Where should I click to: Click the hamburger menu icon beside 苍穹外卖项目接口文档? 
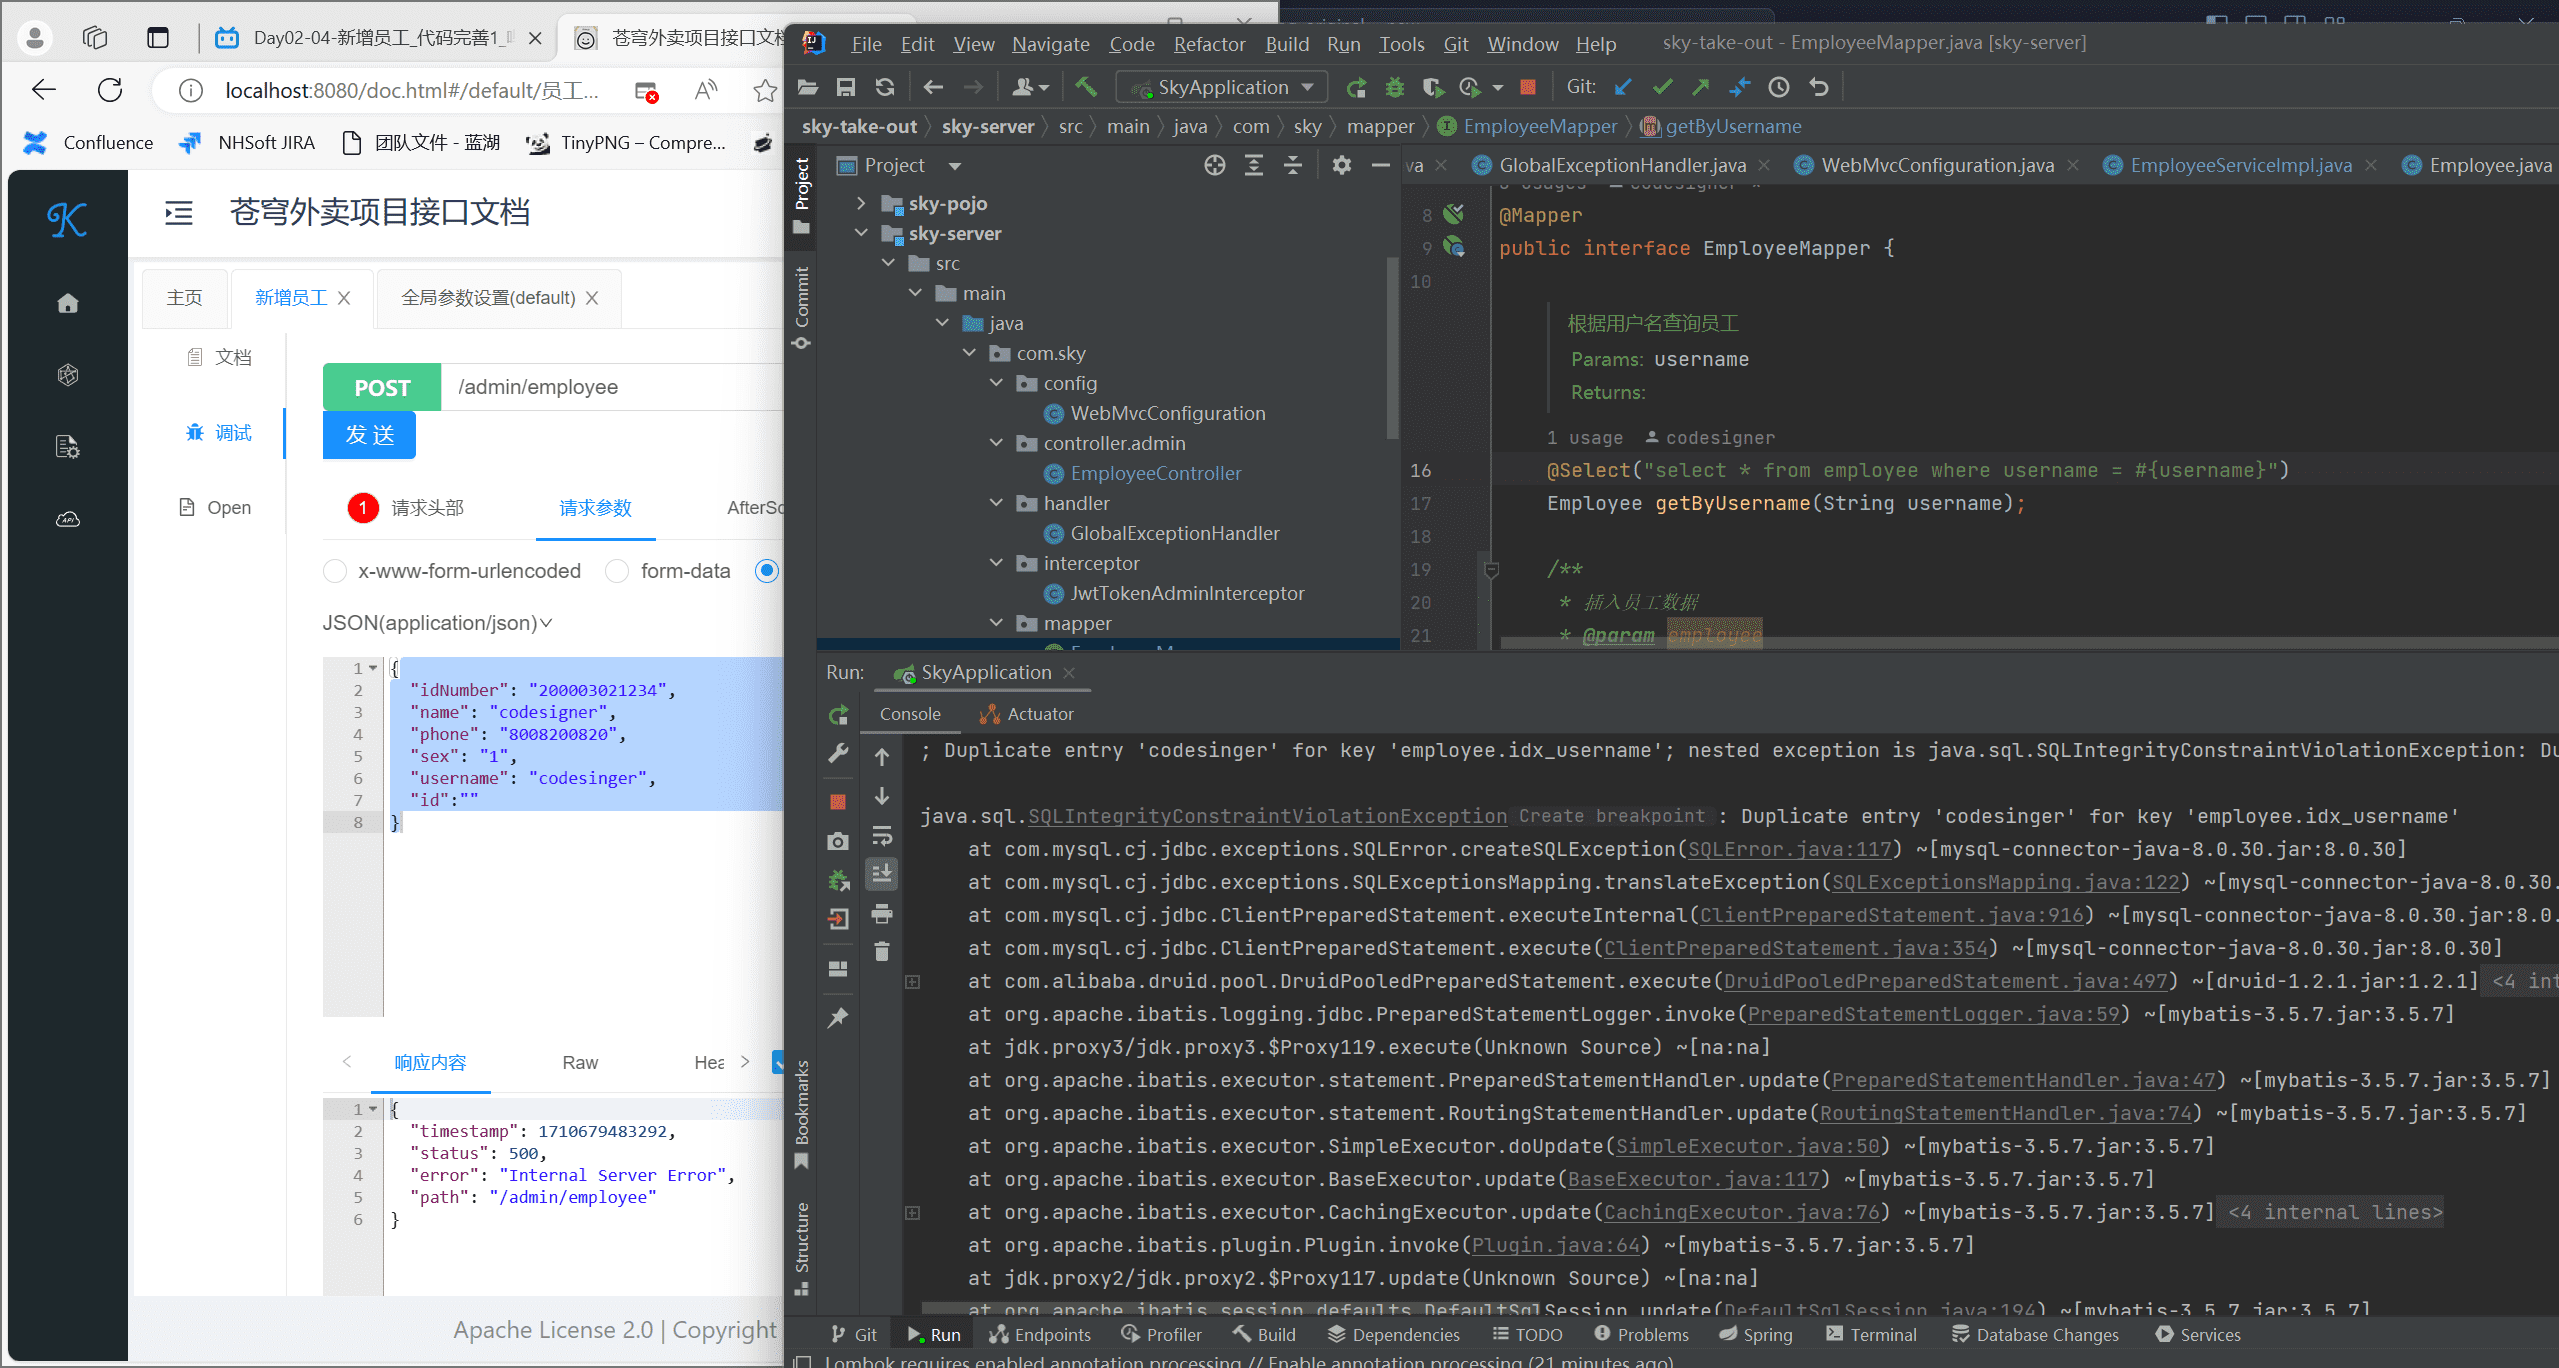pyautogui.click(x=179, y=213)
